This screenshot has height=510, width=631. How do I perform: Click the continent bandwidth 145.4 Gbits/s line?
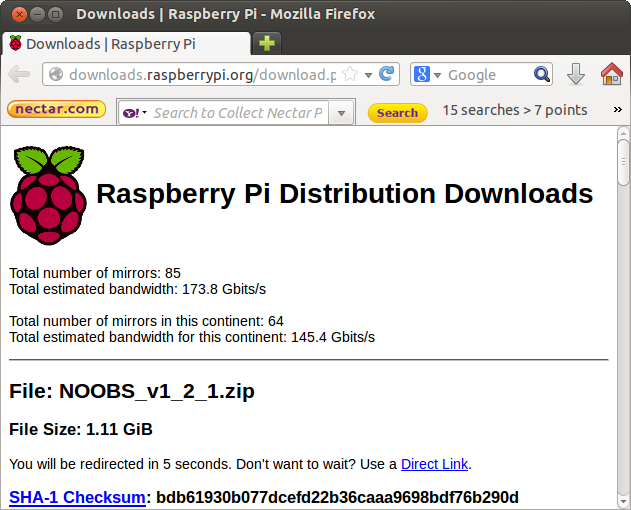click(192, 337)
